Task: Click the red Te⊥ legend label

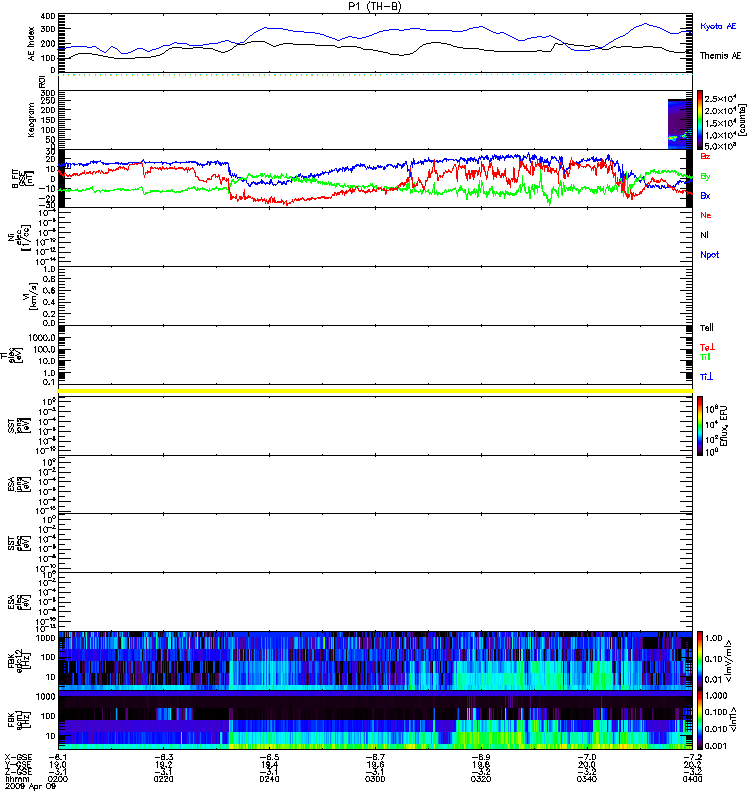Action: click(x=707, y=347)
